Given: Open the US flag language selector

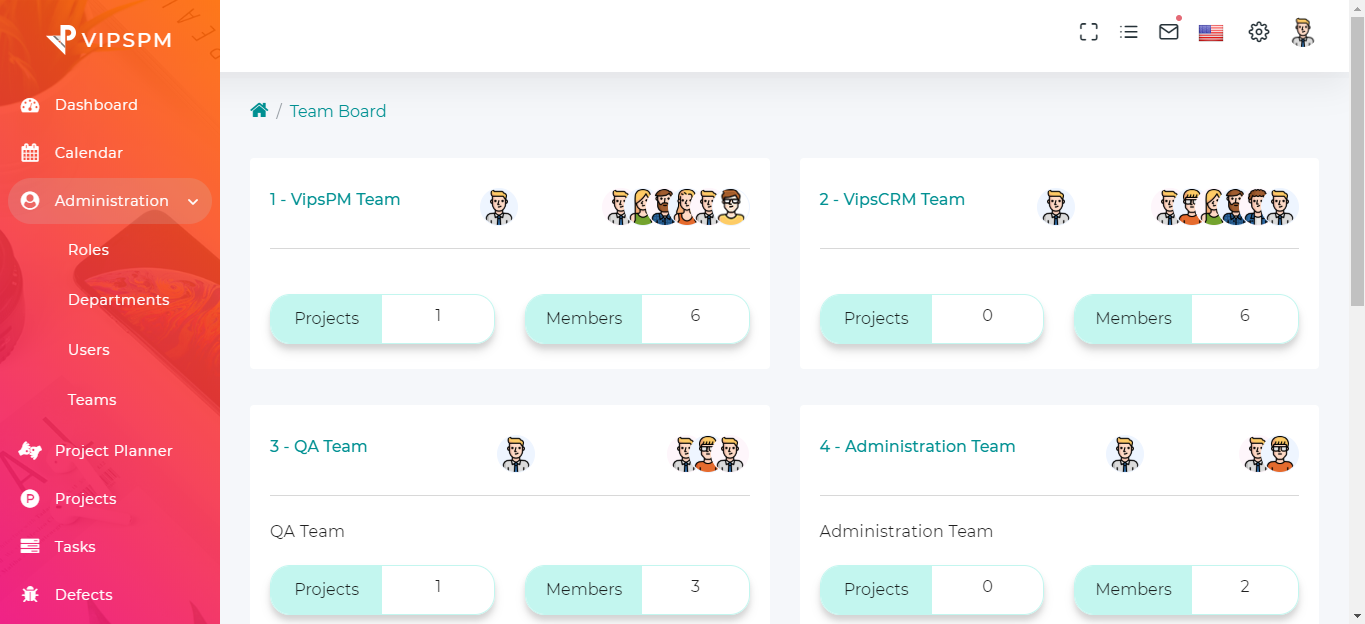Looking at the screenshot, I should 1211,33.
